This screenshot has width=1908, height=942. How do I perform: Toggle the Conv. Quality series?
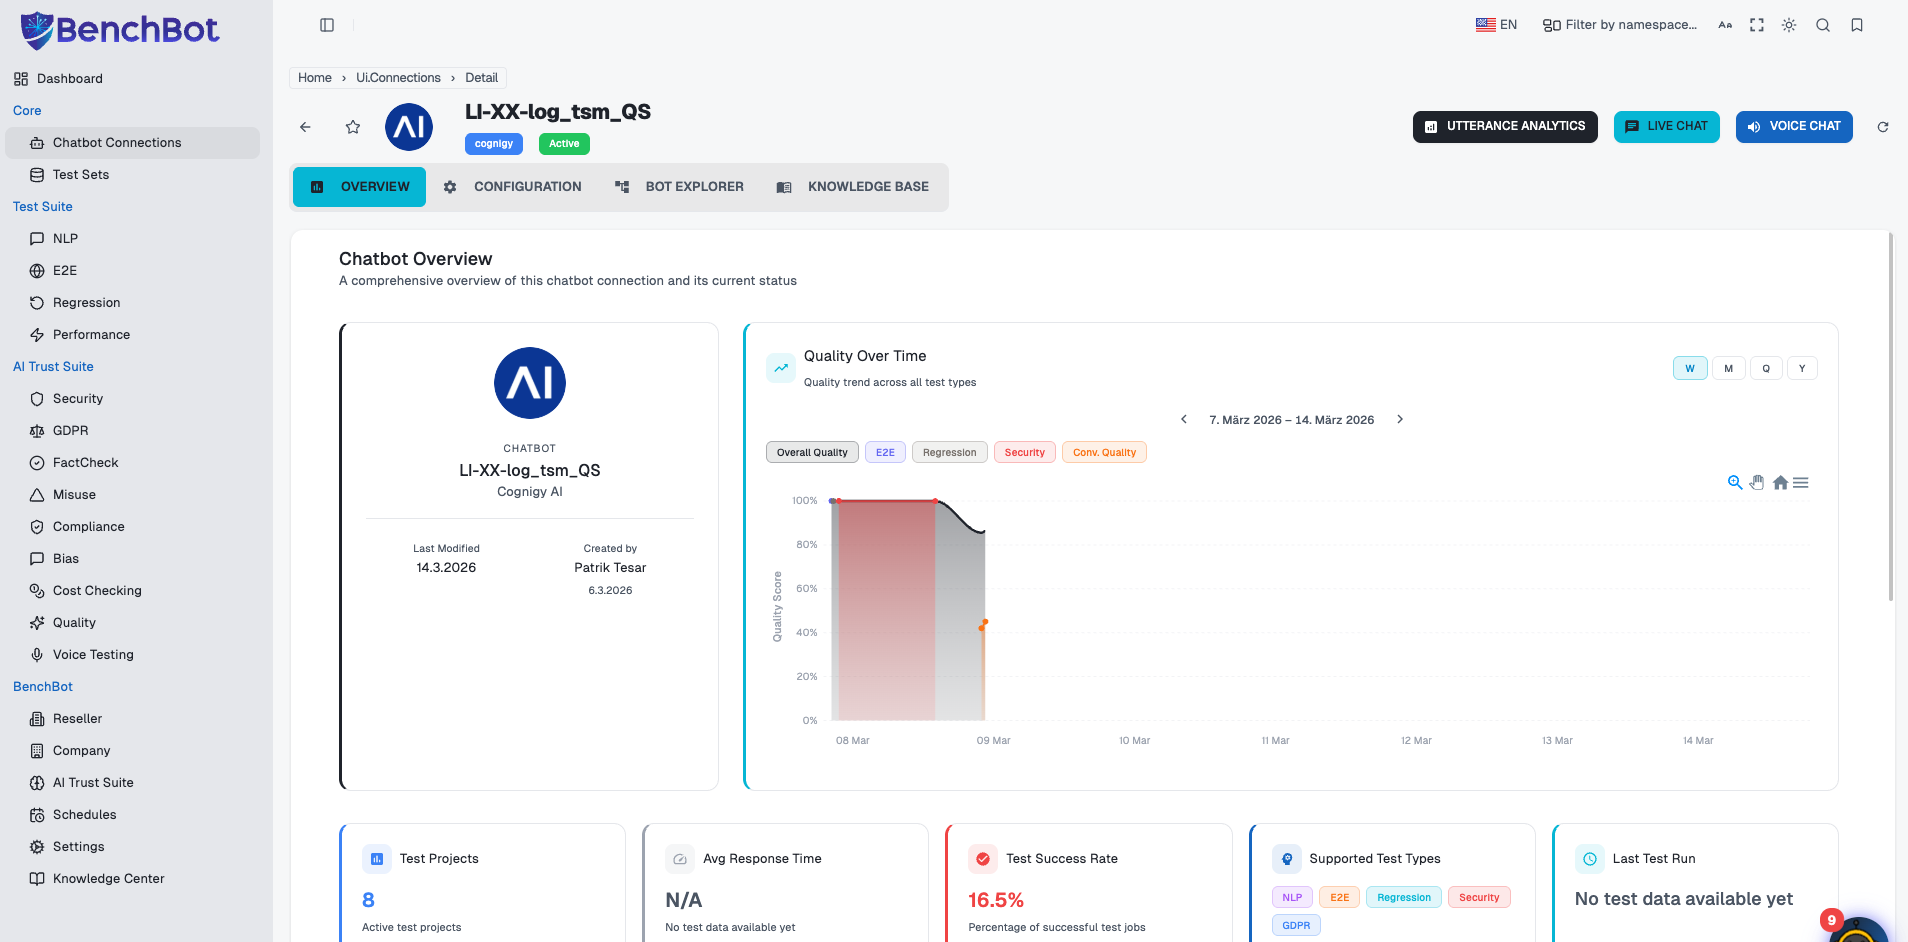point(1104,452)
